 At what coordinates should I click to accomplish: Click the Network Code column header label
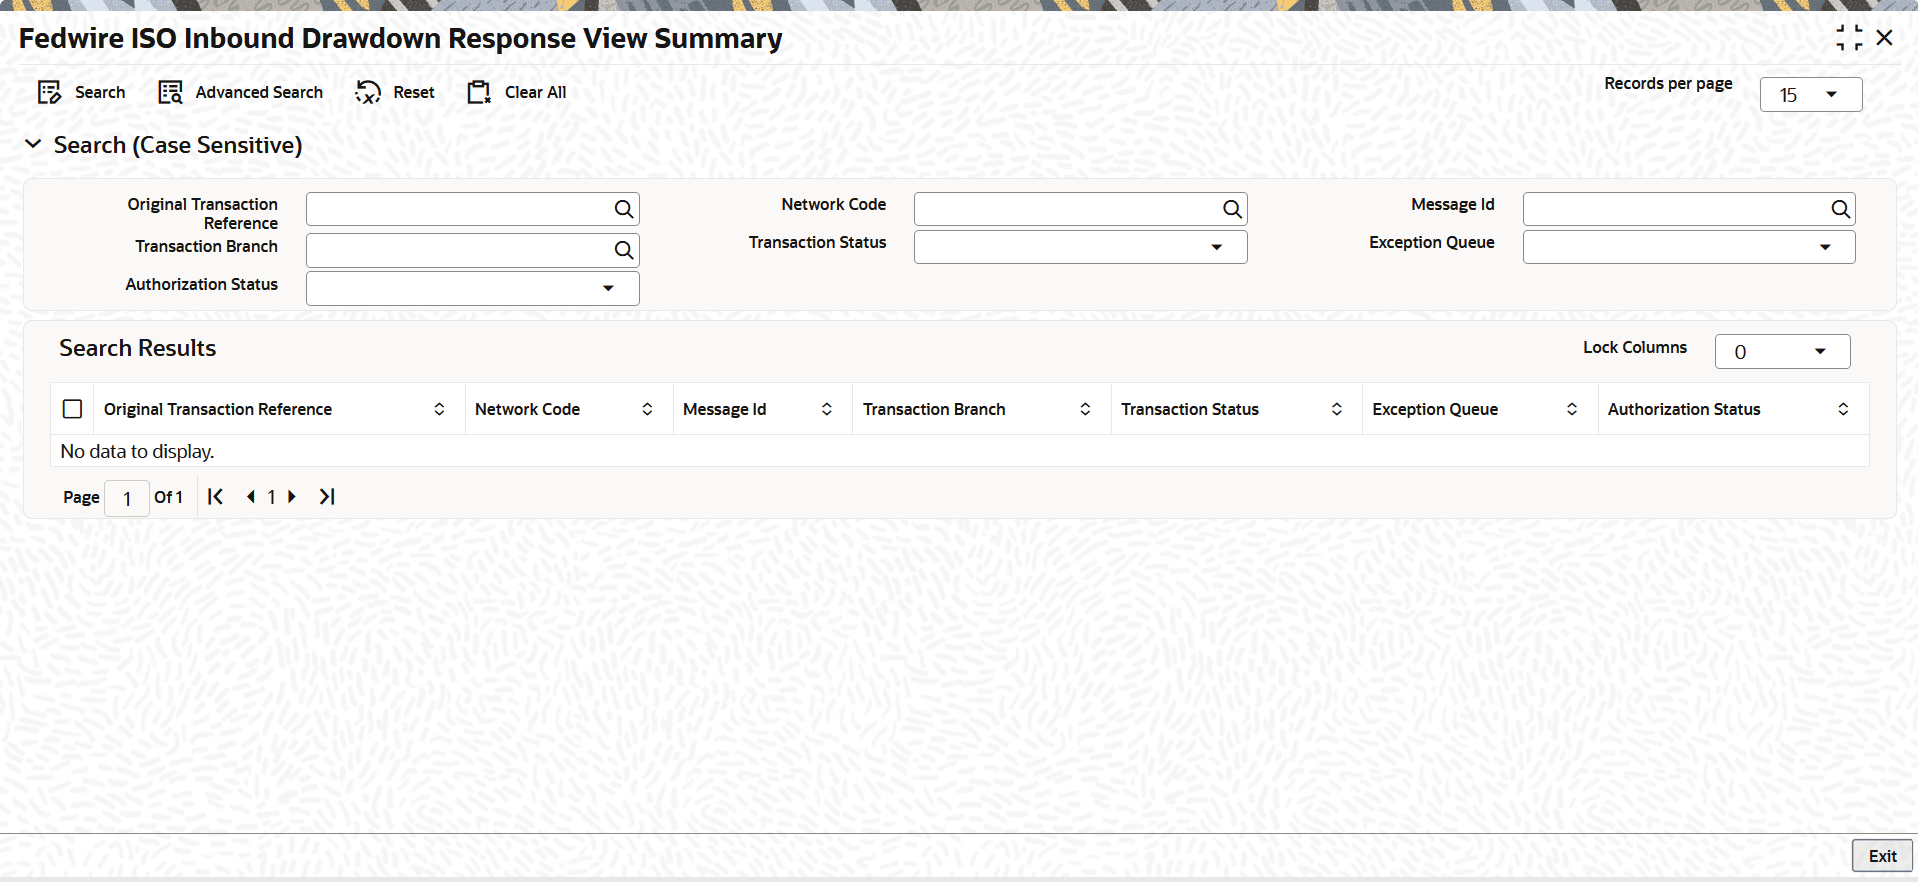point(527,409)
